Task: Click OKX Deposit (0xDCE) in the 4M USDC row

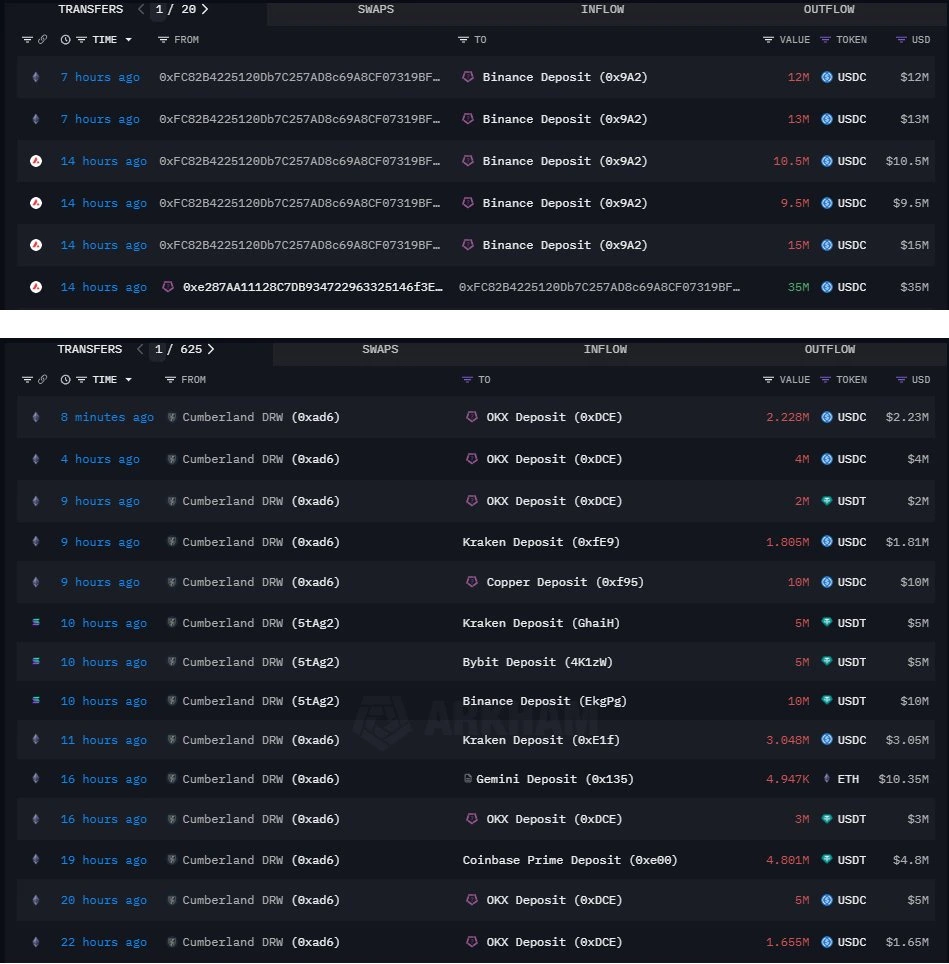Action: point(554,459)
